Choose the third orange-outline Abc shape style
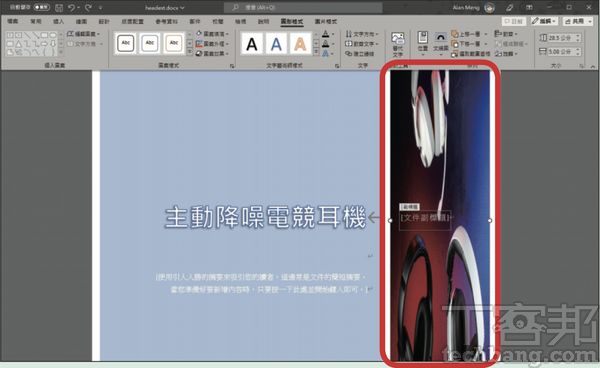 coord(174,43)
